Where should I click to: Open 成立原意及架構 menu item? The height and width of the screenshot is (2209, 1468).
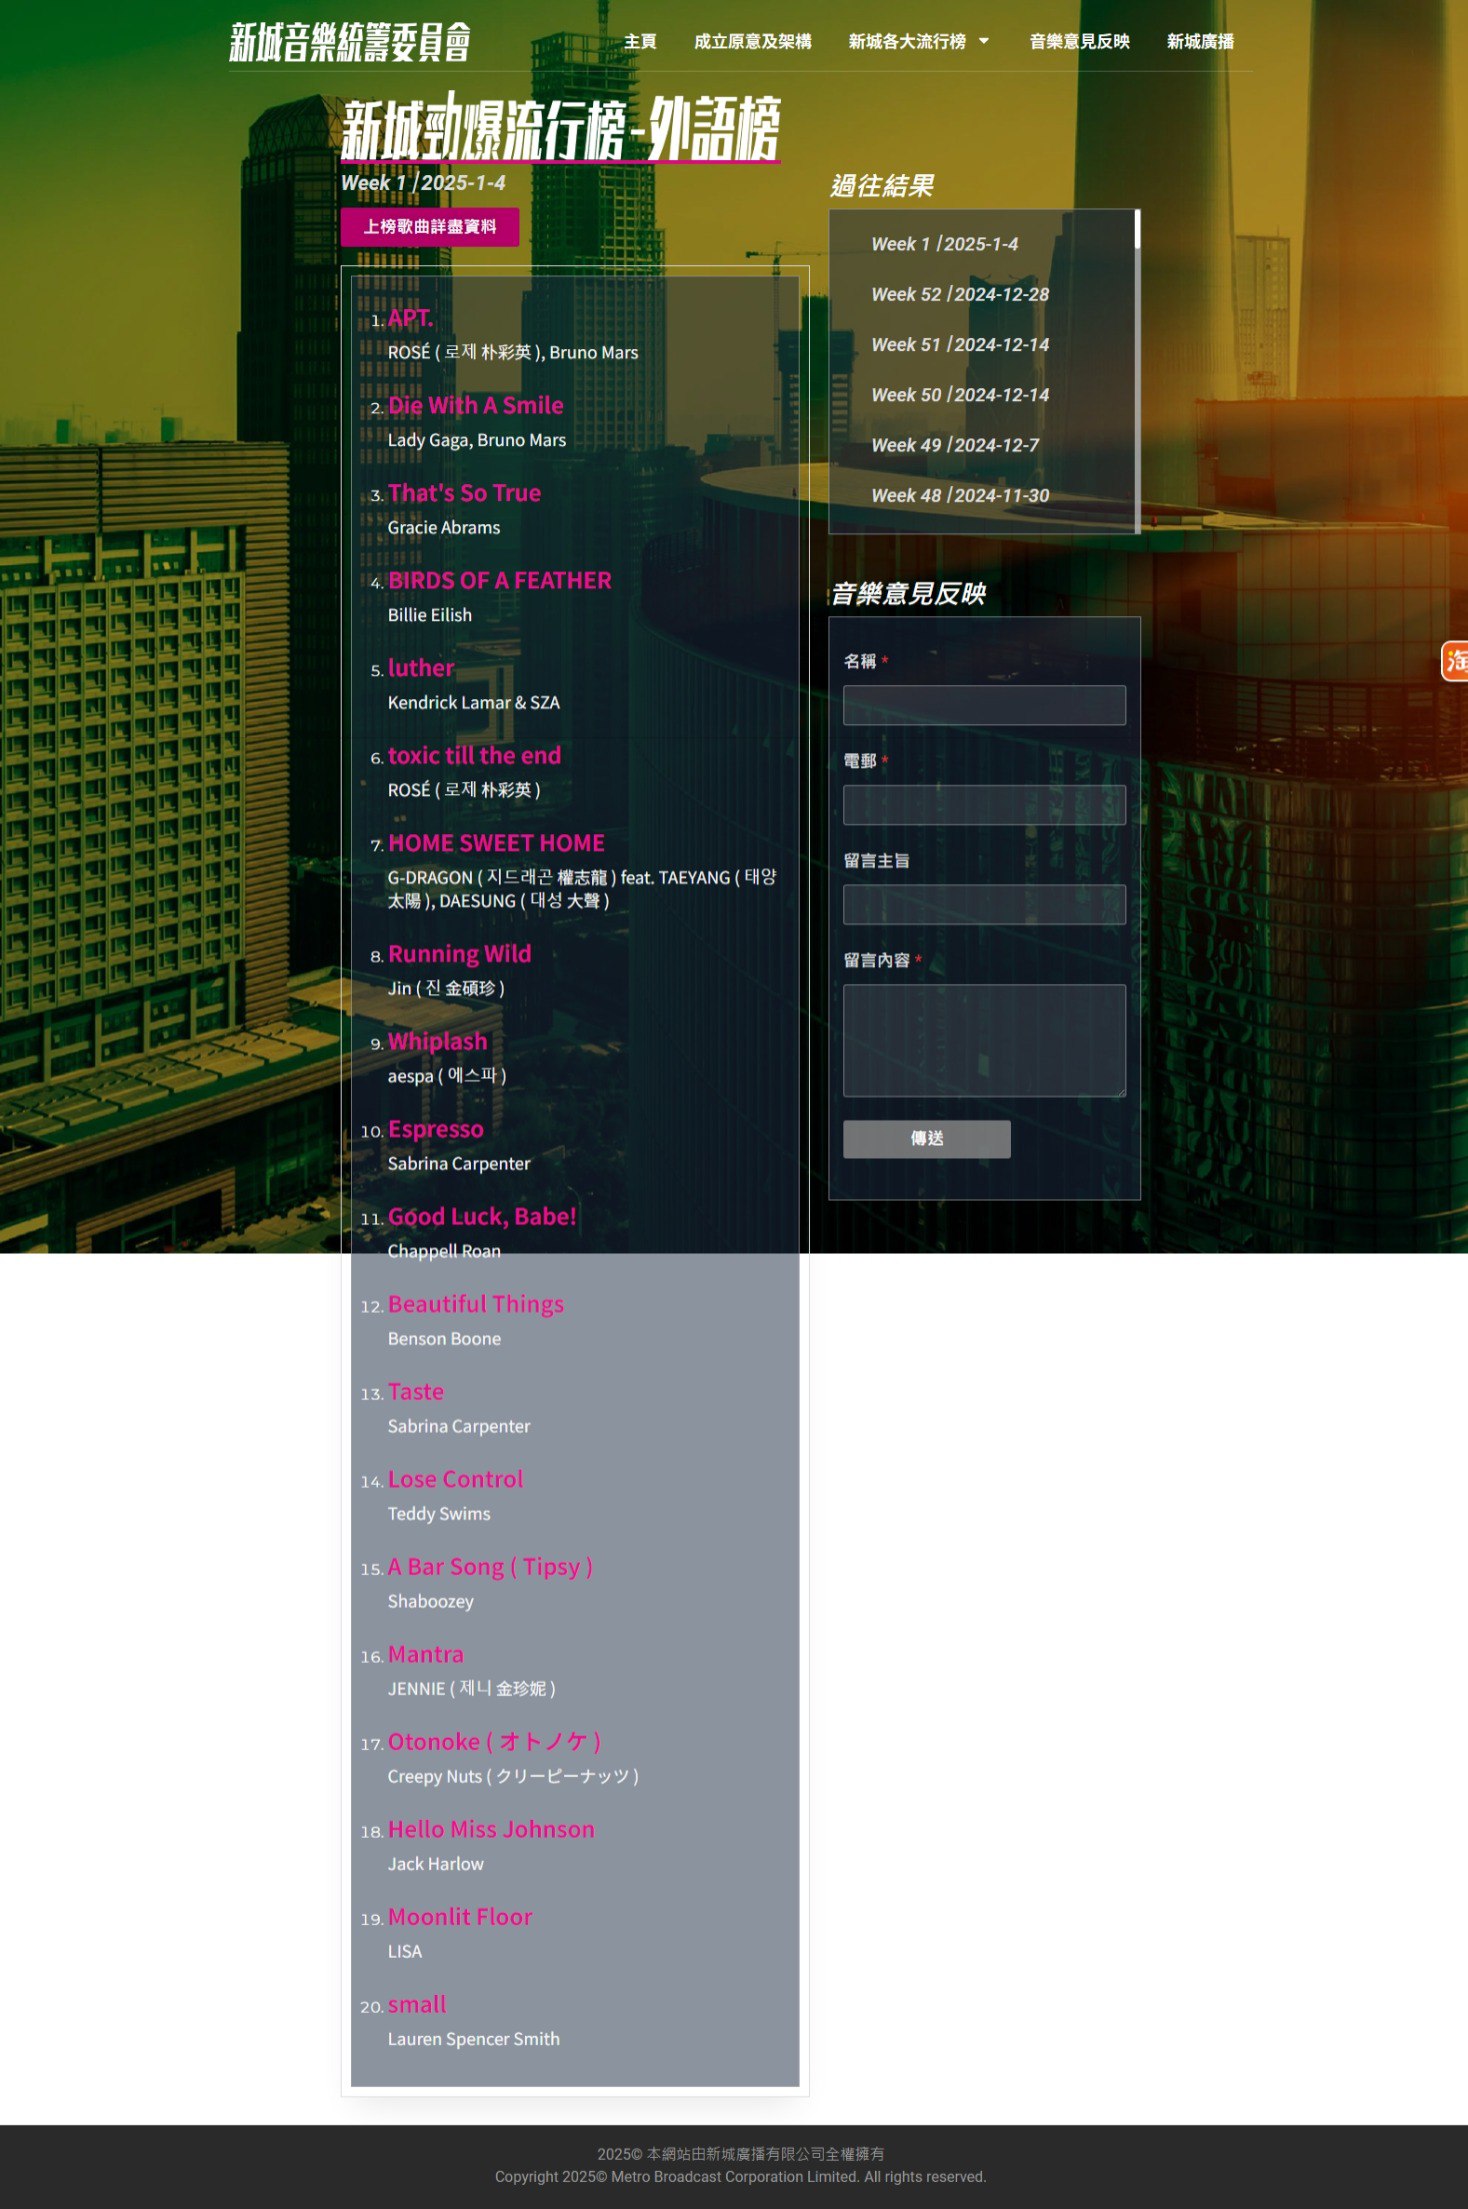pyautogui.click(x=753, y=42)
